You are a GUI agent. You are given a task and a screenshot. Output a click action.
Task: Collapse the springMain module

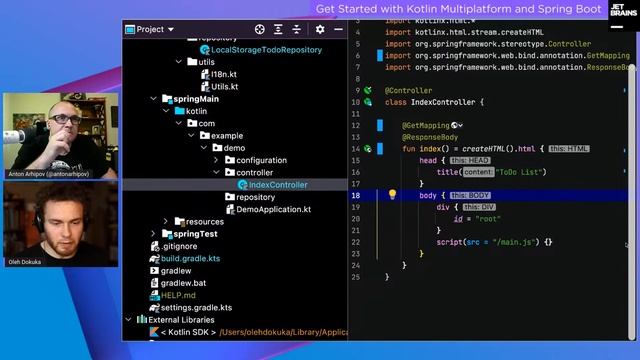click(x=153, y=99)
